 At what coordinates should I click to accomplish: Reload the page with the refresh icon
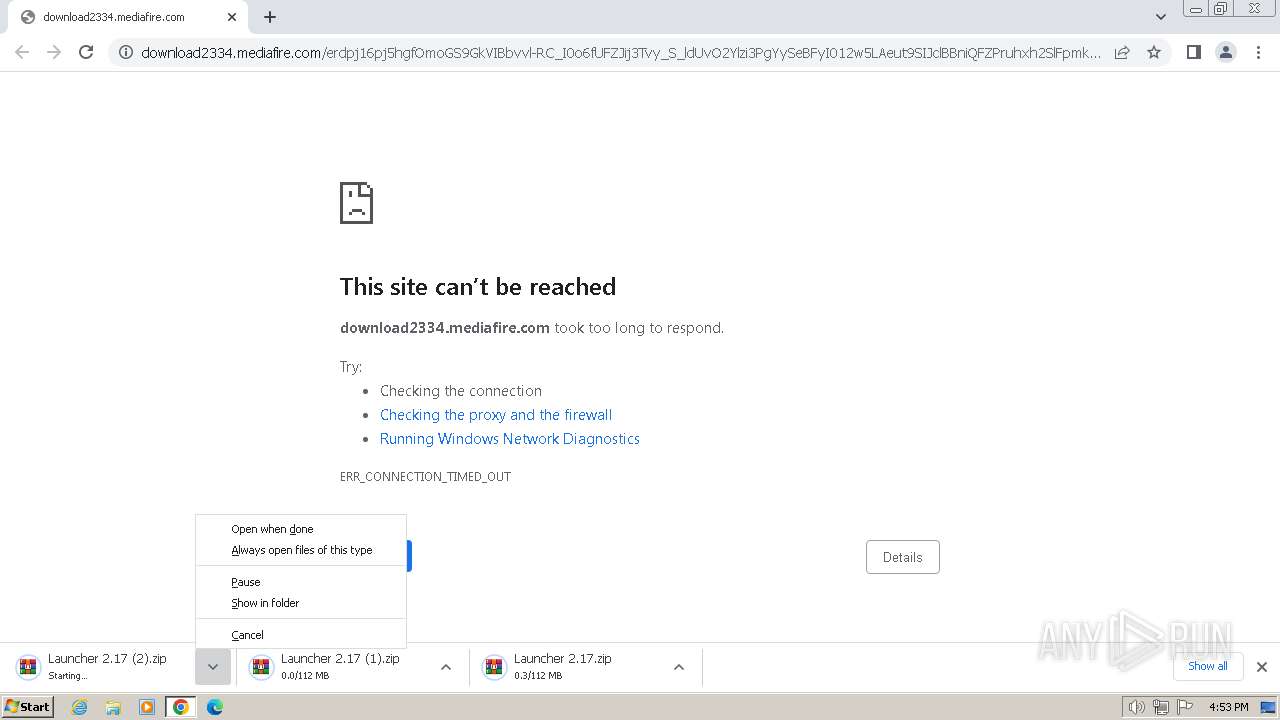pyautogui.click(x=86, y=52)
